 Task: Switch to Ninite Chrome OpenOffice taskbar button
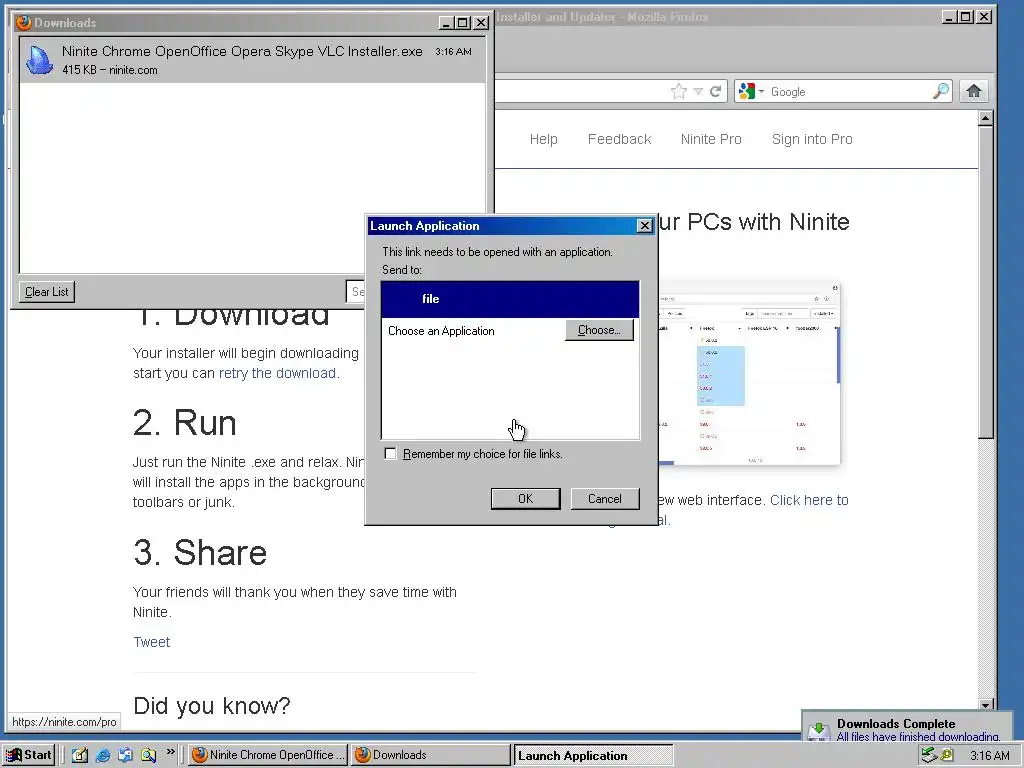coord(268,755)
